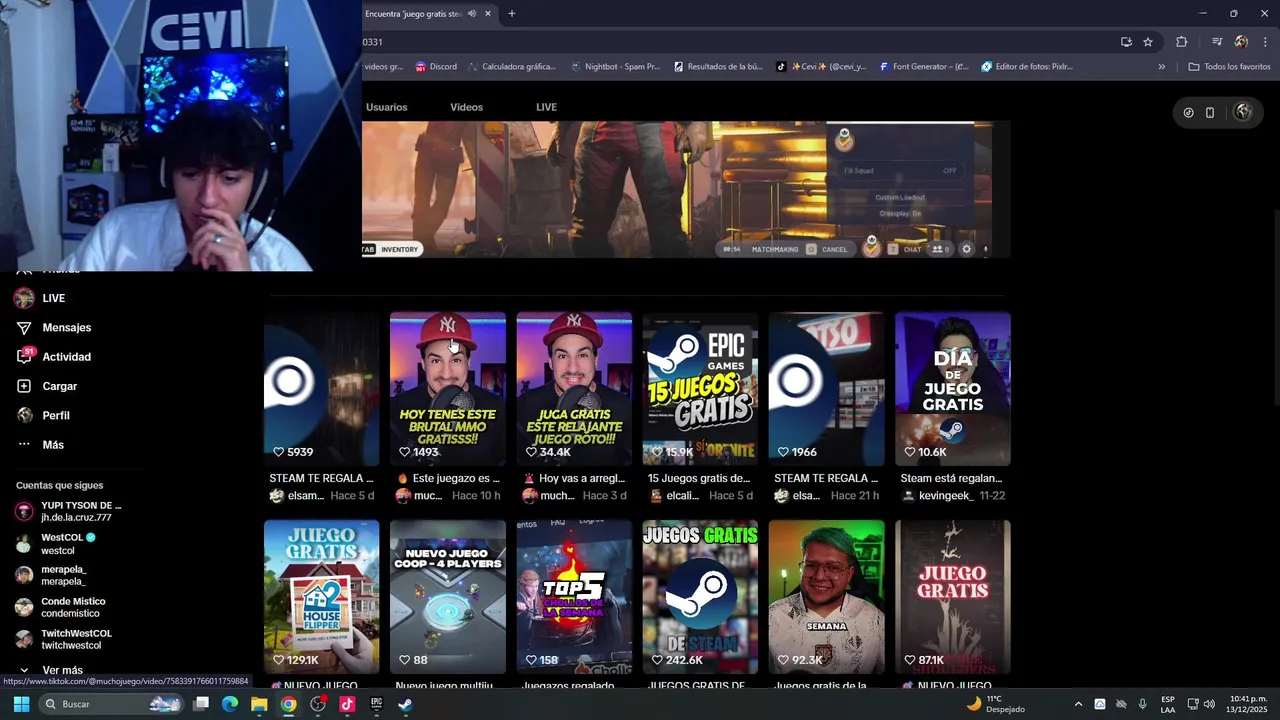Mute the tab using its speaker icon
Image resolution: width=1280 pixels, height=720 pixels.
tap(471, 14)
